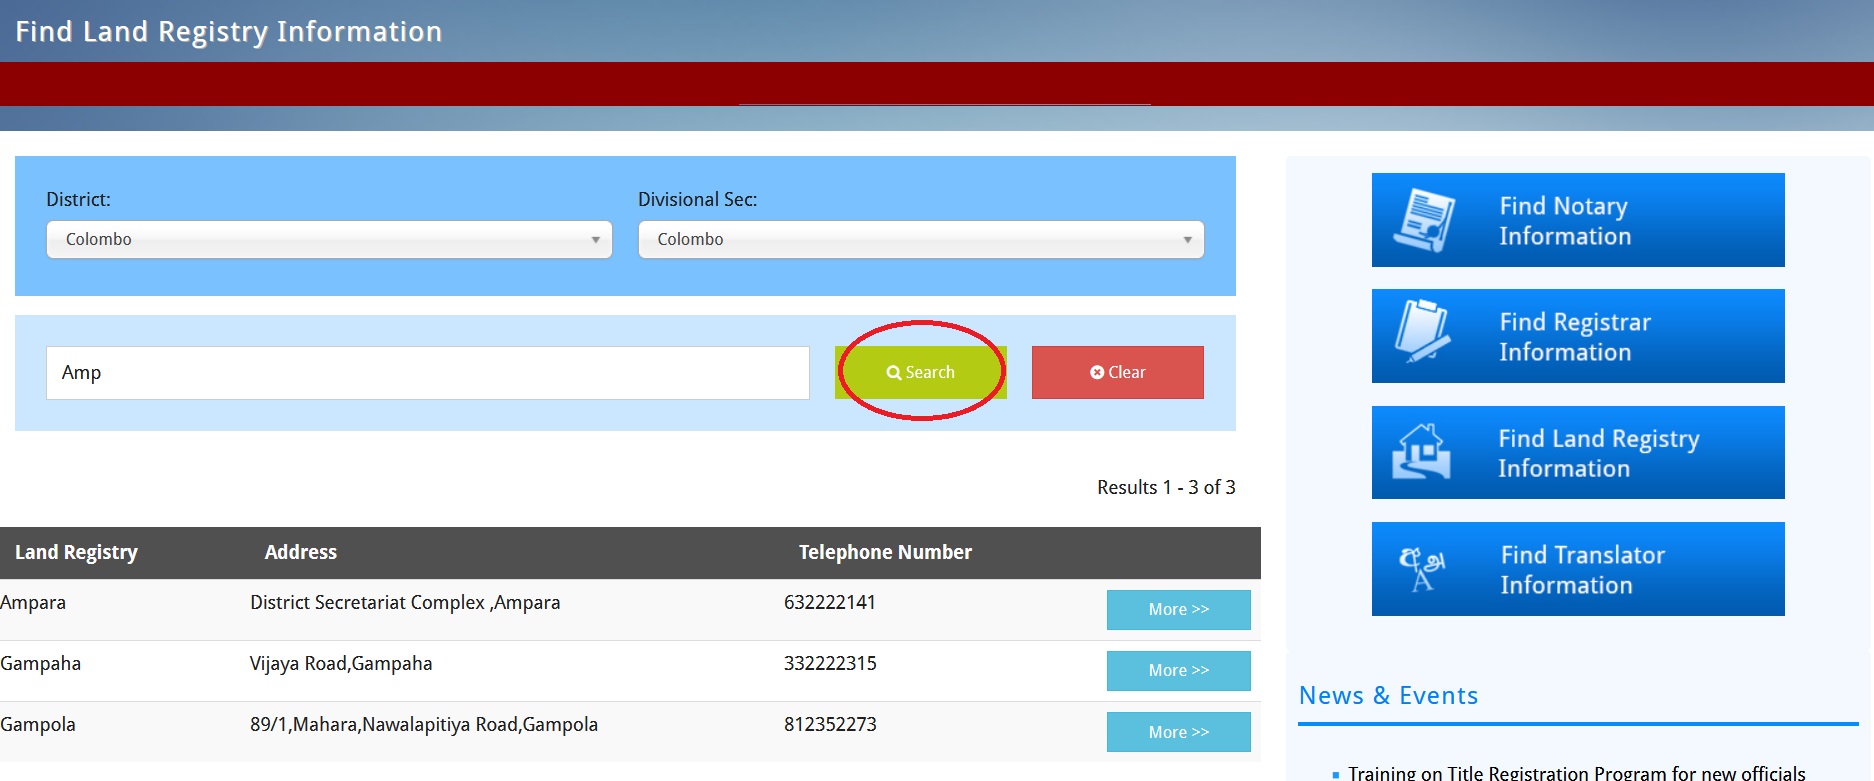Open More details for Gampola registry

pyautogui.click(x=1178, y=732)
